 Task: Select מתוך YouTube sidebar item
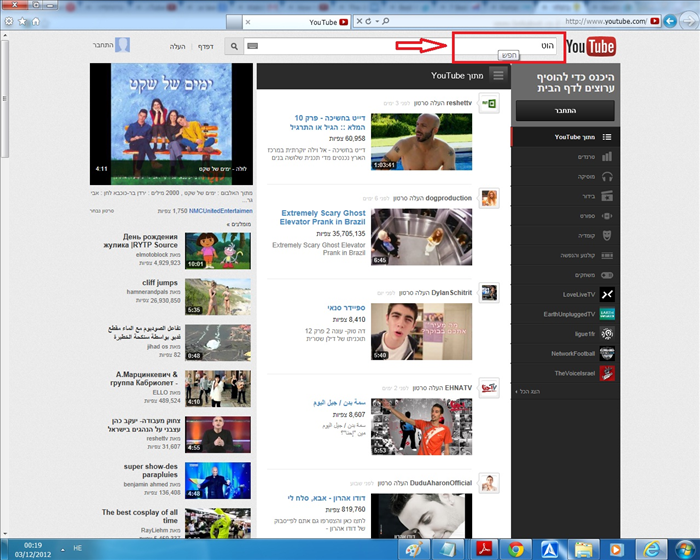tap(565, 137)
